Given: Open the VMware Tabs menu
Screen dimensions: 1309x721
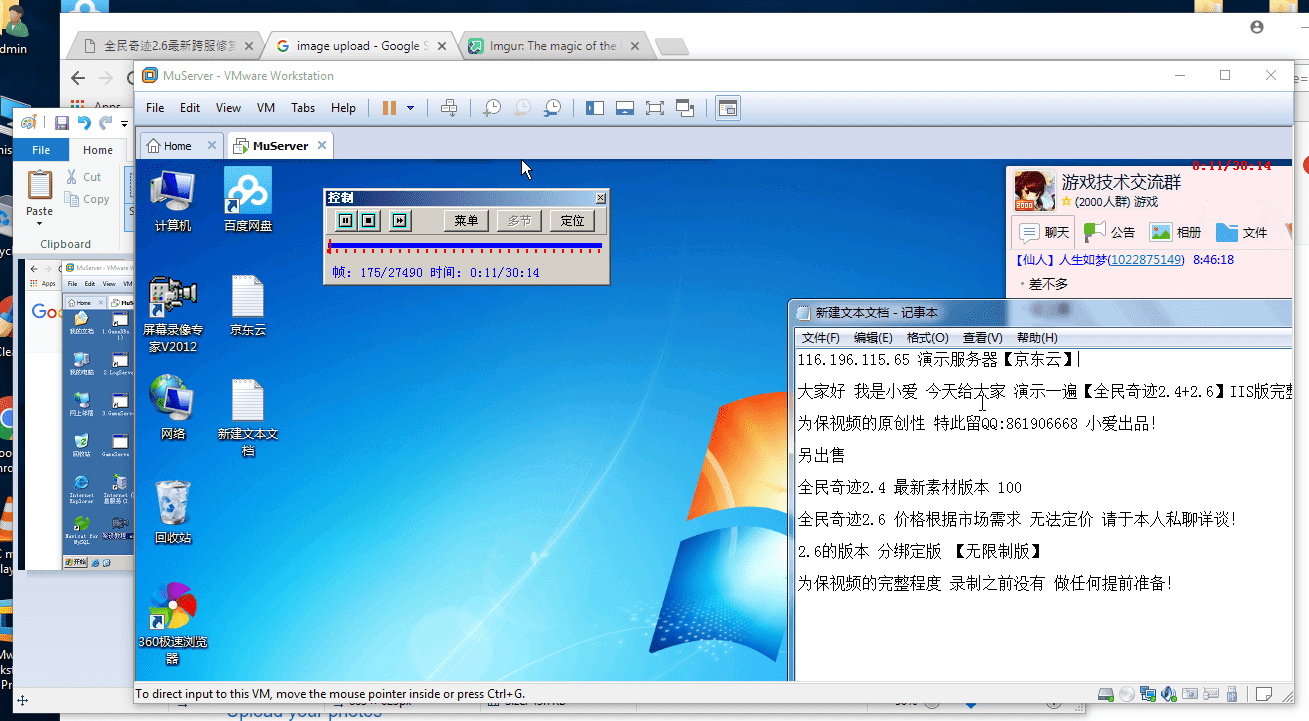Looking at the screenshot, I should point(303,108).
